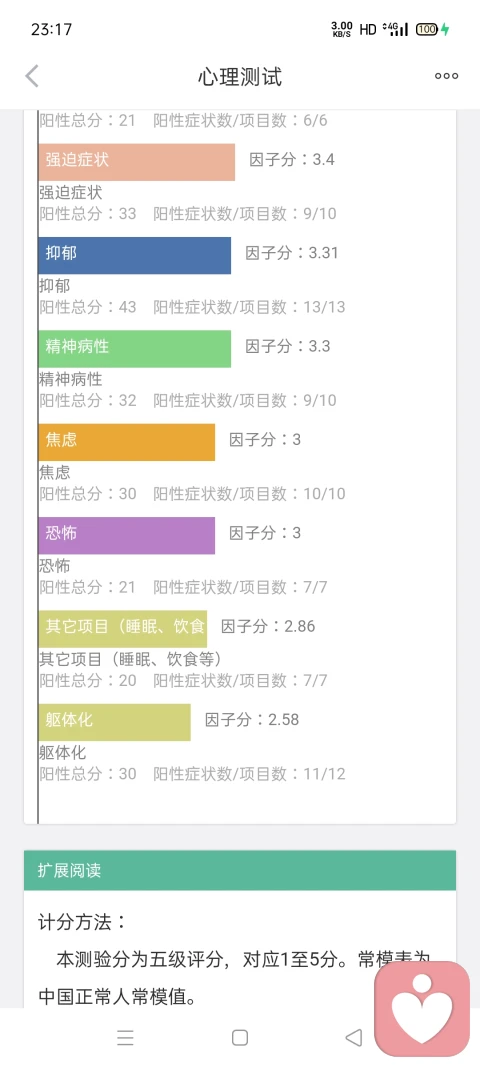Tap the Android home square button
Screen dimensions: 480x1067
point(240,1037)
